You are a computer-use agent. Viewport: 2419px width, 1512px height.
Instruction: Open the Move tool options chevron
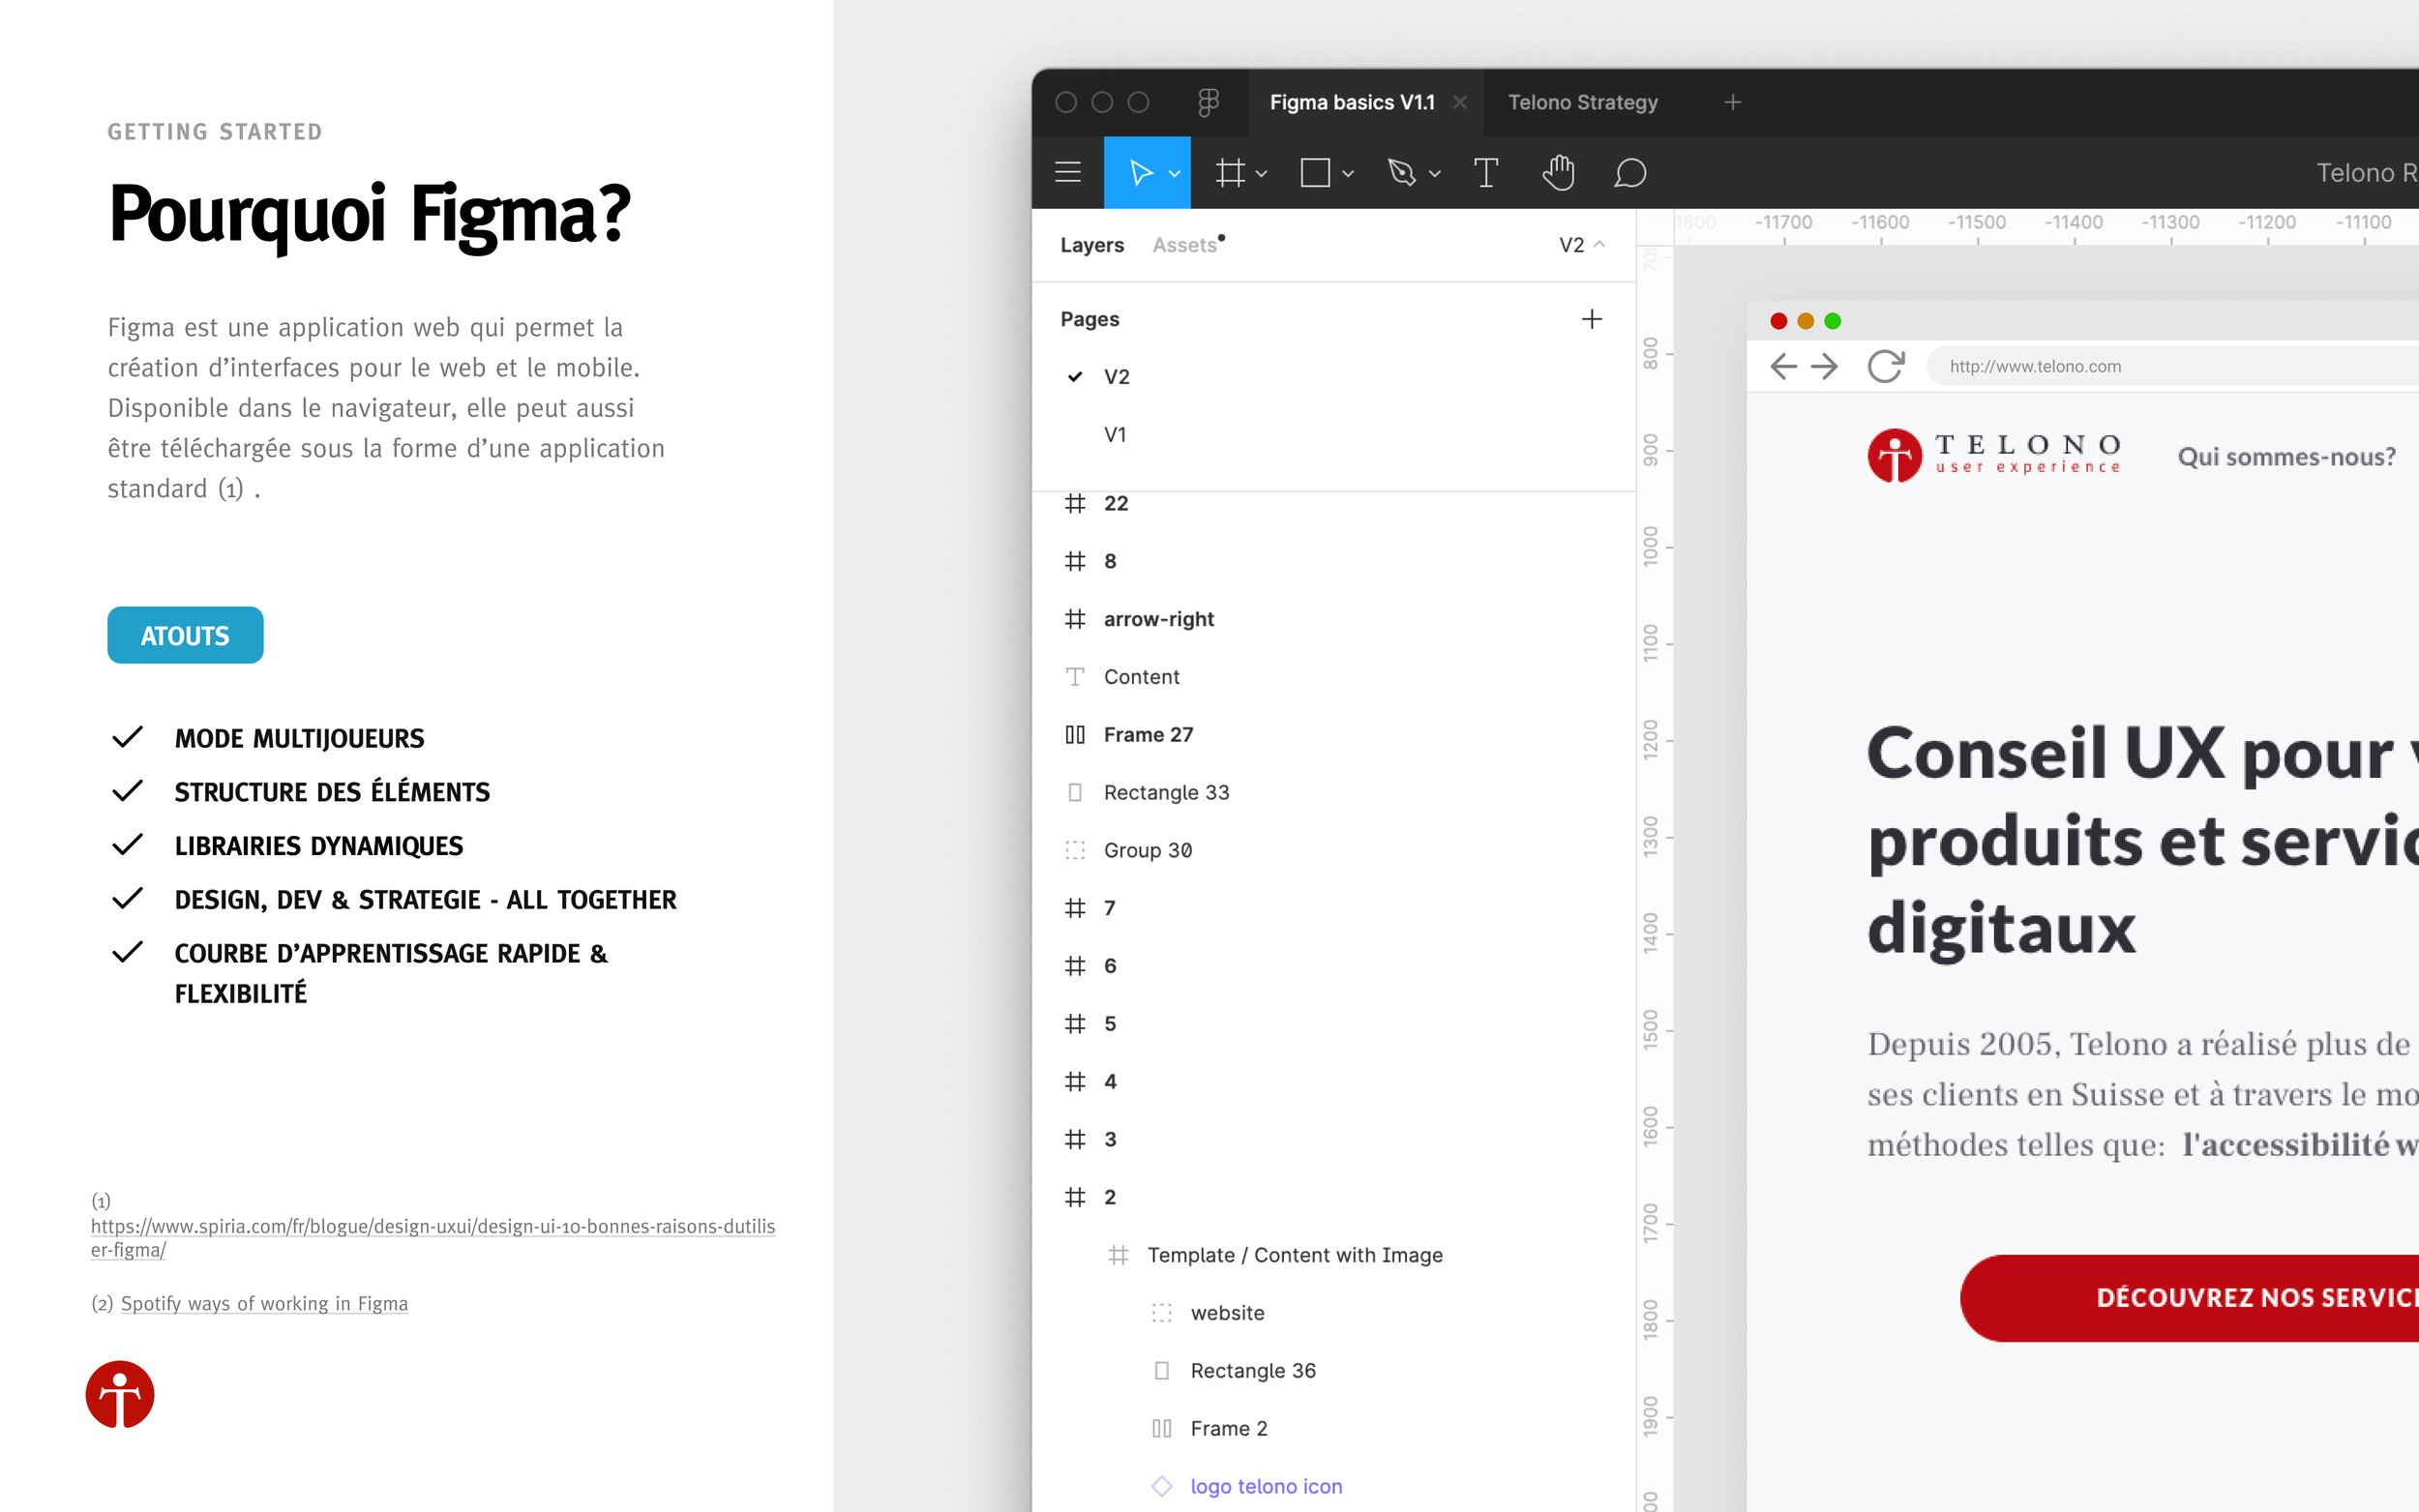[1174, 174]
